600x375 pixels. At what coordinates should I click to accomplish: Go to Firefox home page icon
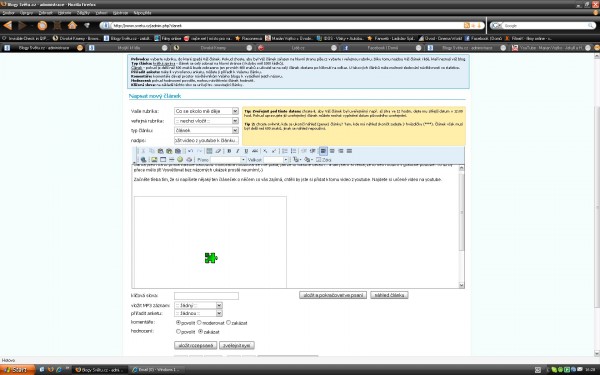(72, 25)
